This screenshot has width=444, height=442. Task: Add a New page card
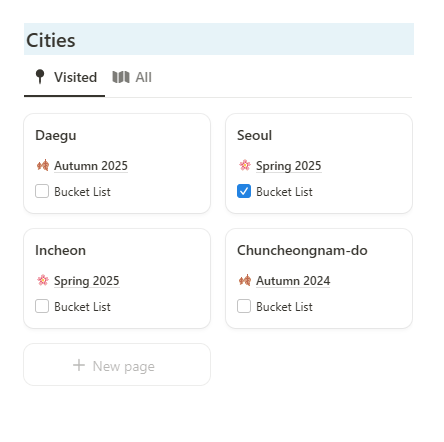point(117,365)
